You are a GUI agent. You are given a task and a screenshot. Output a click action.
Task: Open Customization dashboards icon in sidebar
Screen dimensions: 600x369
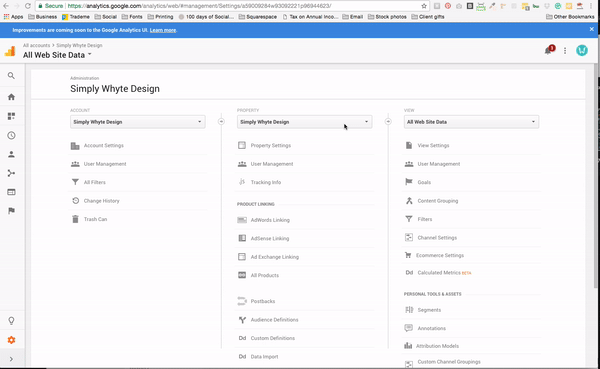coord(11,116)
